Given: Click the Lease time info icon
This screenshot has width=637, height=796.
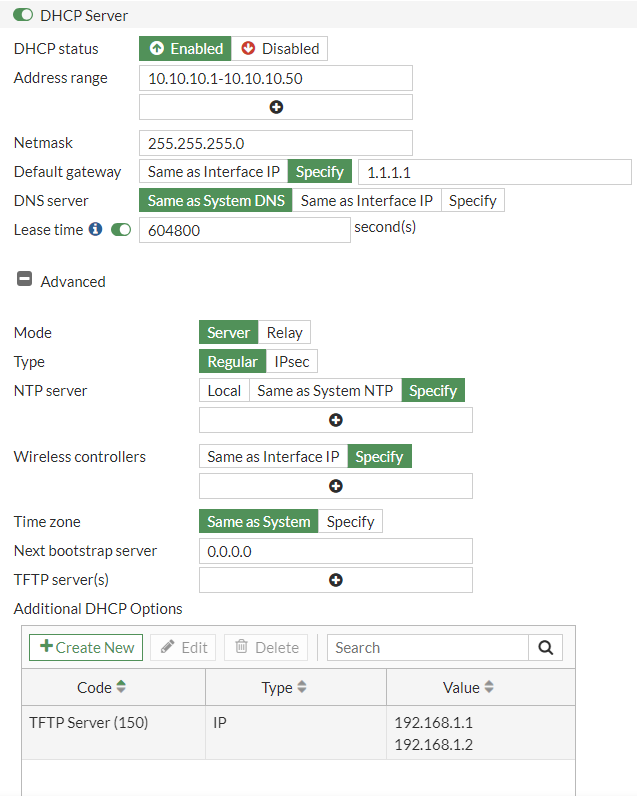Looking at the screenshot, I should (x=96, y=229).
